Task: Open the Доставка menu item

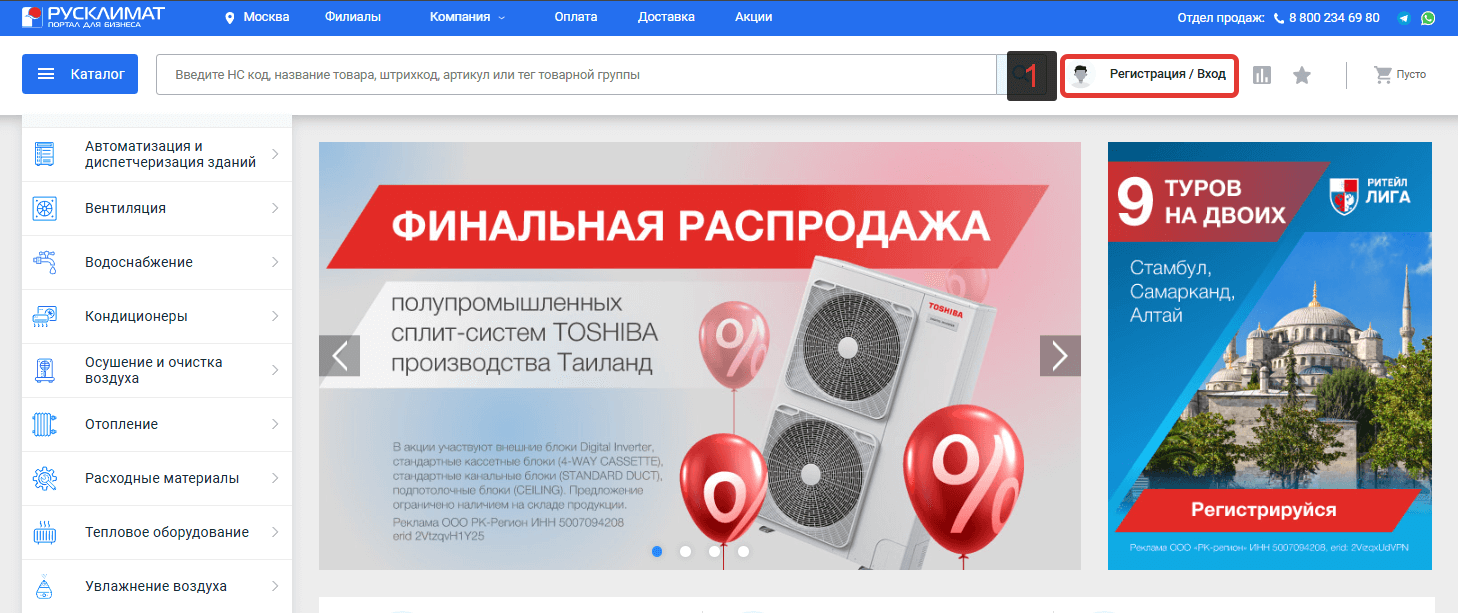Action: coord(666,17)
